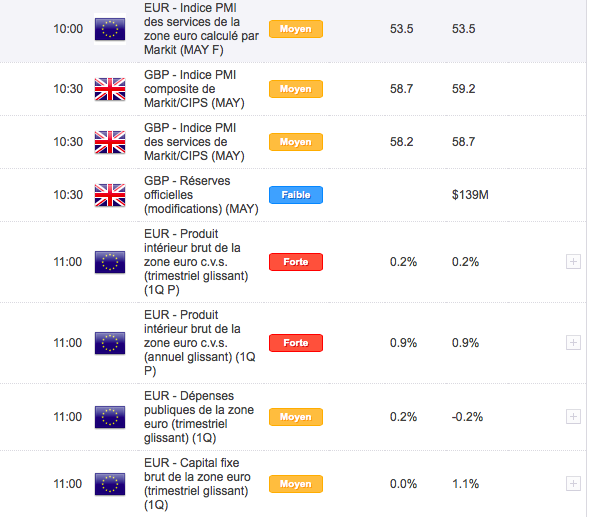611x517 pixels.
Task: Click the UK flag for GBP services PMI row
Action: (x=109, y=142)
